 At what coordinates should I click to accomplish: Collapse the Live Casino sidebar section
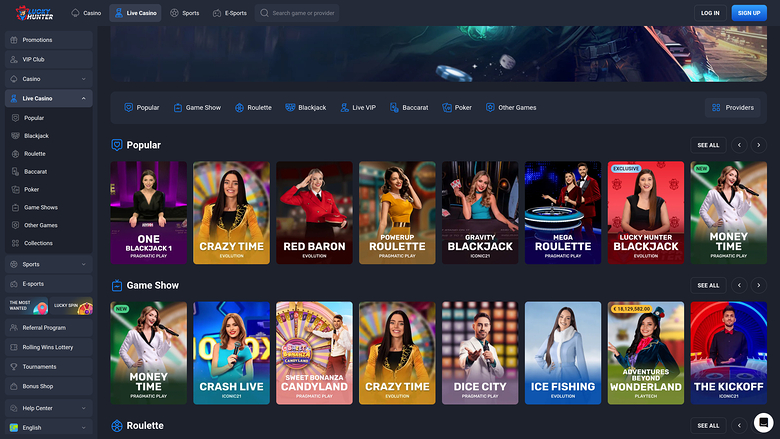pos(49,98)
